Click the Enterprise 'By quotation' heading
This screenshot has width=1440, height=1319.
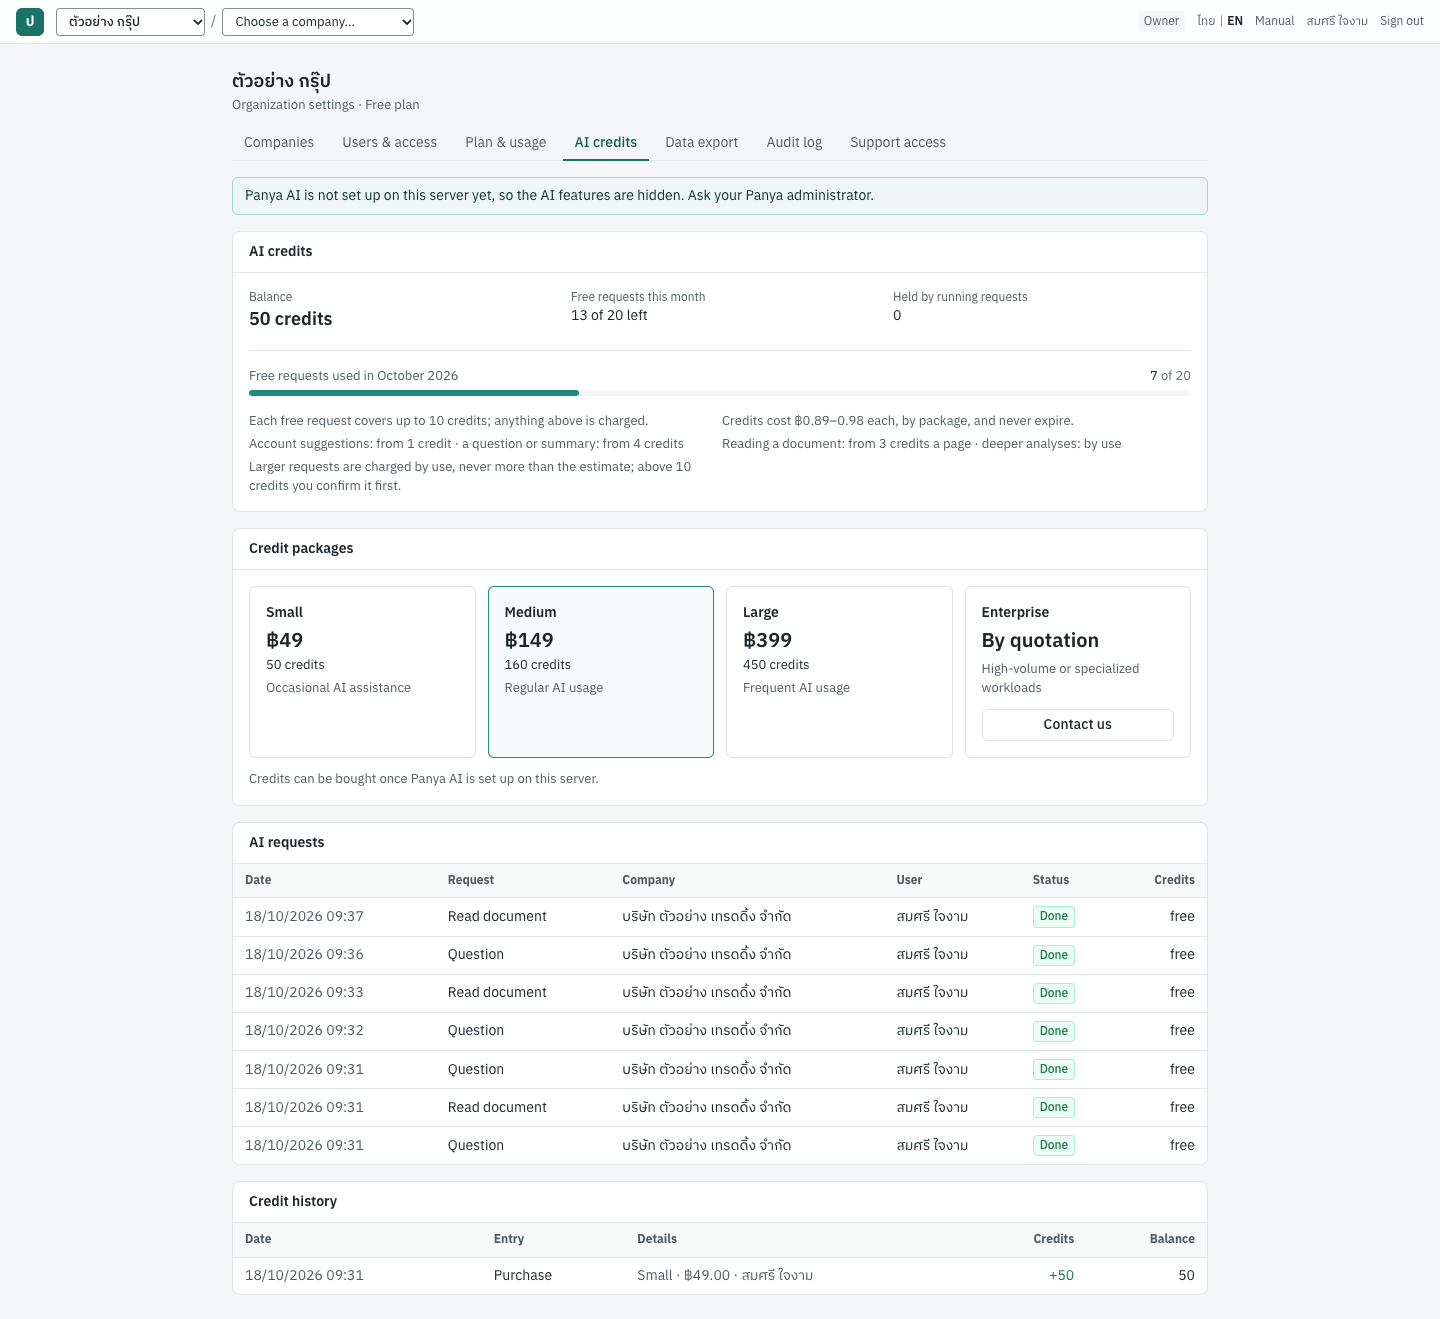click(1040, 641)
